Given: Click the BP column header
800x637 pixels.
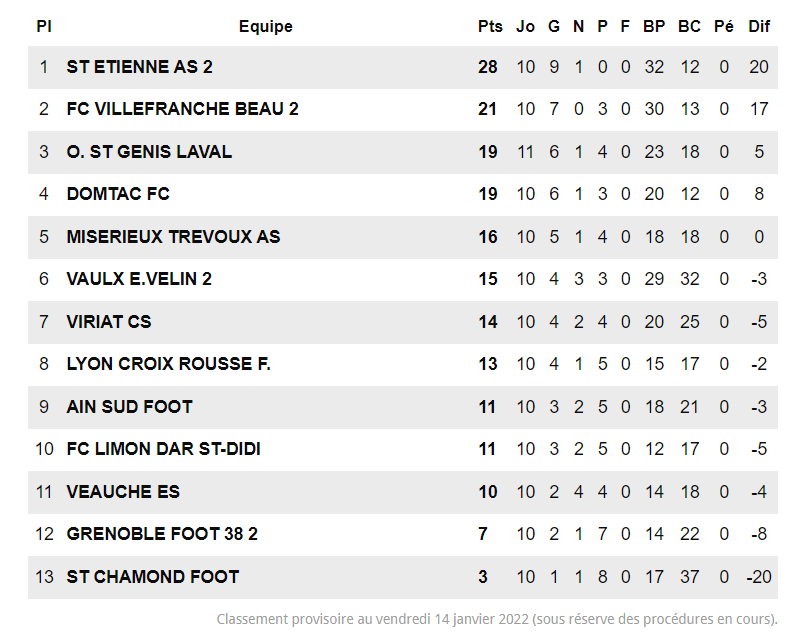Looking at the screenshot, I should [654, 27].
